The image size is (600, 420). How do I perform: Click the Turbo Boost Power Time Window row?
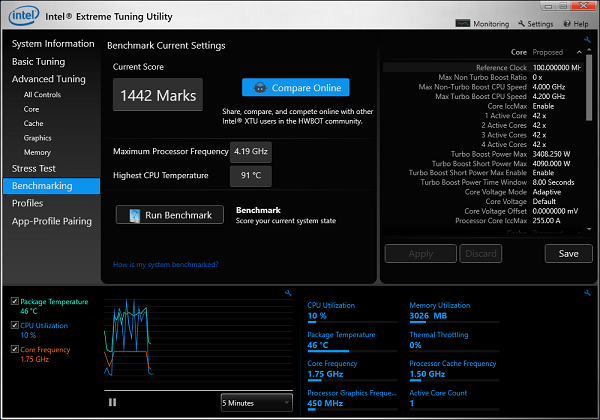coord(483,182)
